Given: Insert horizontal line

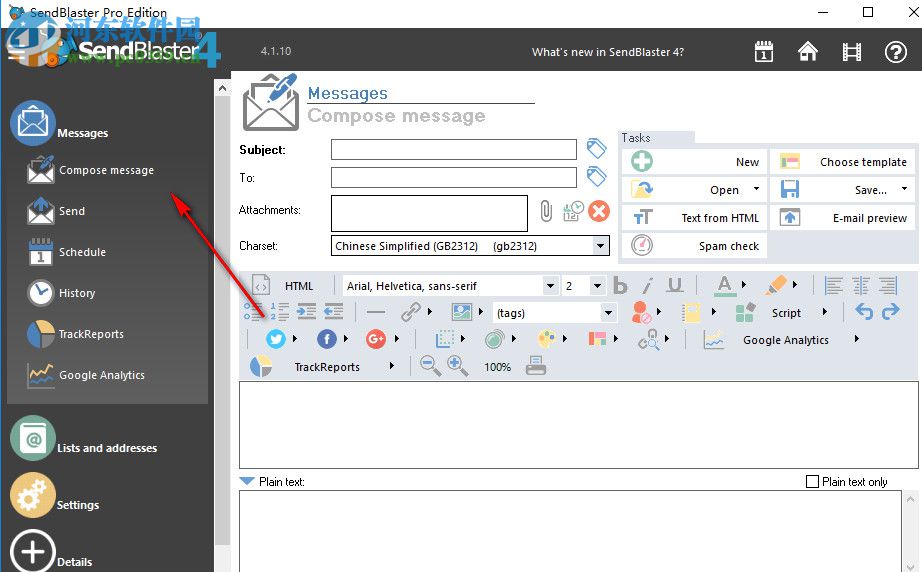Looking at the screenshot, I should click(375, 312).
